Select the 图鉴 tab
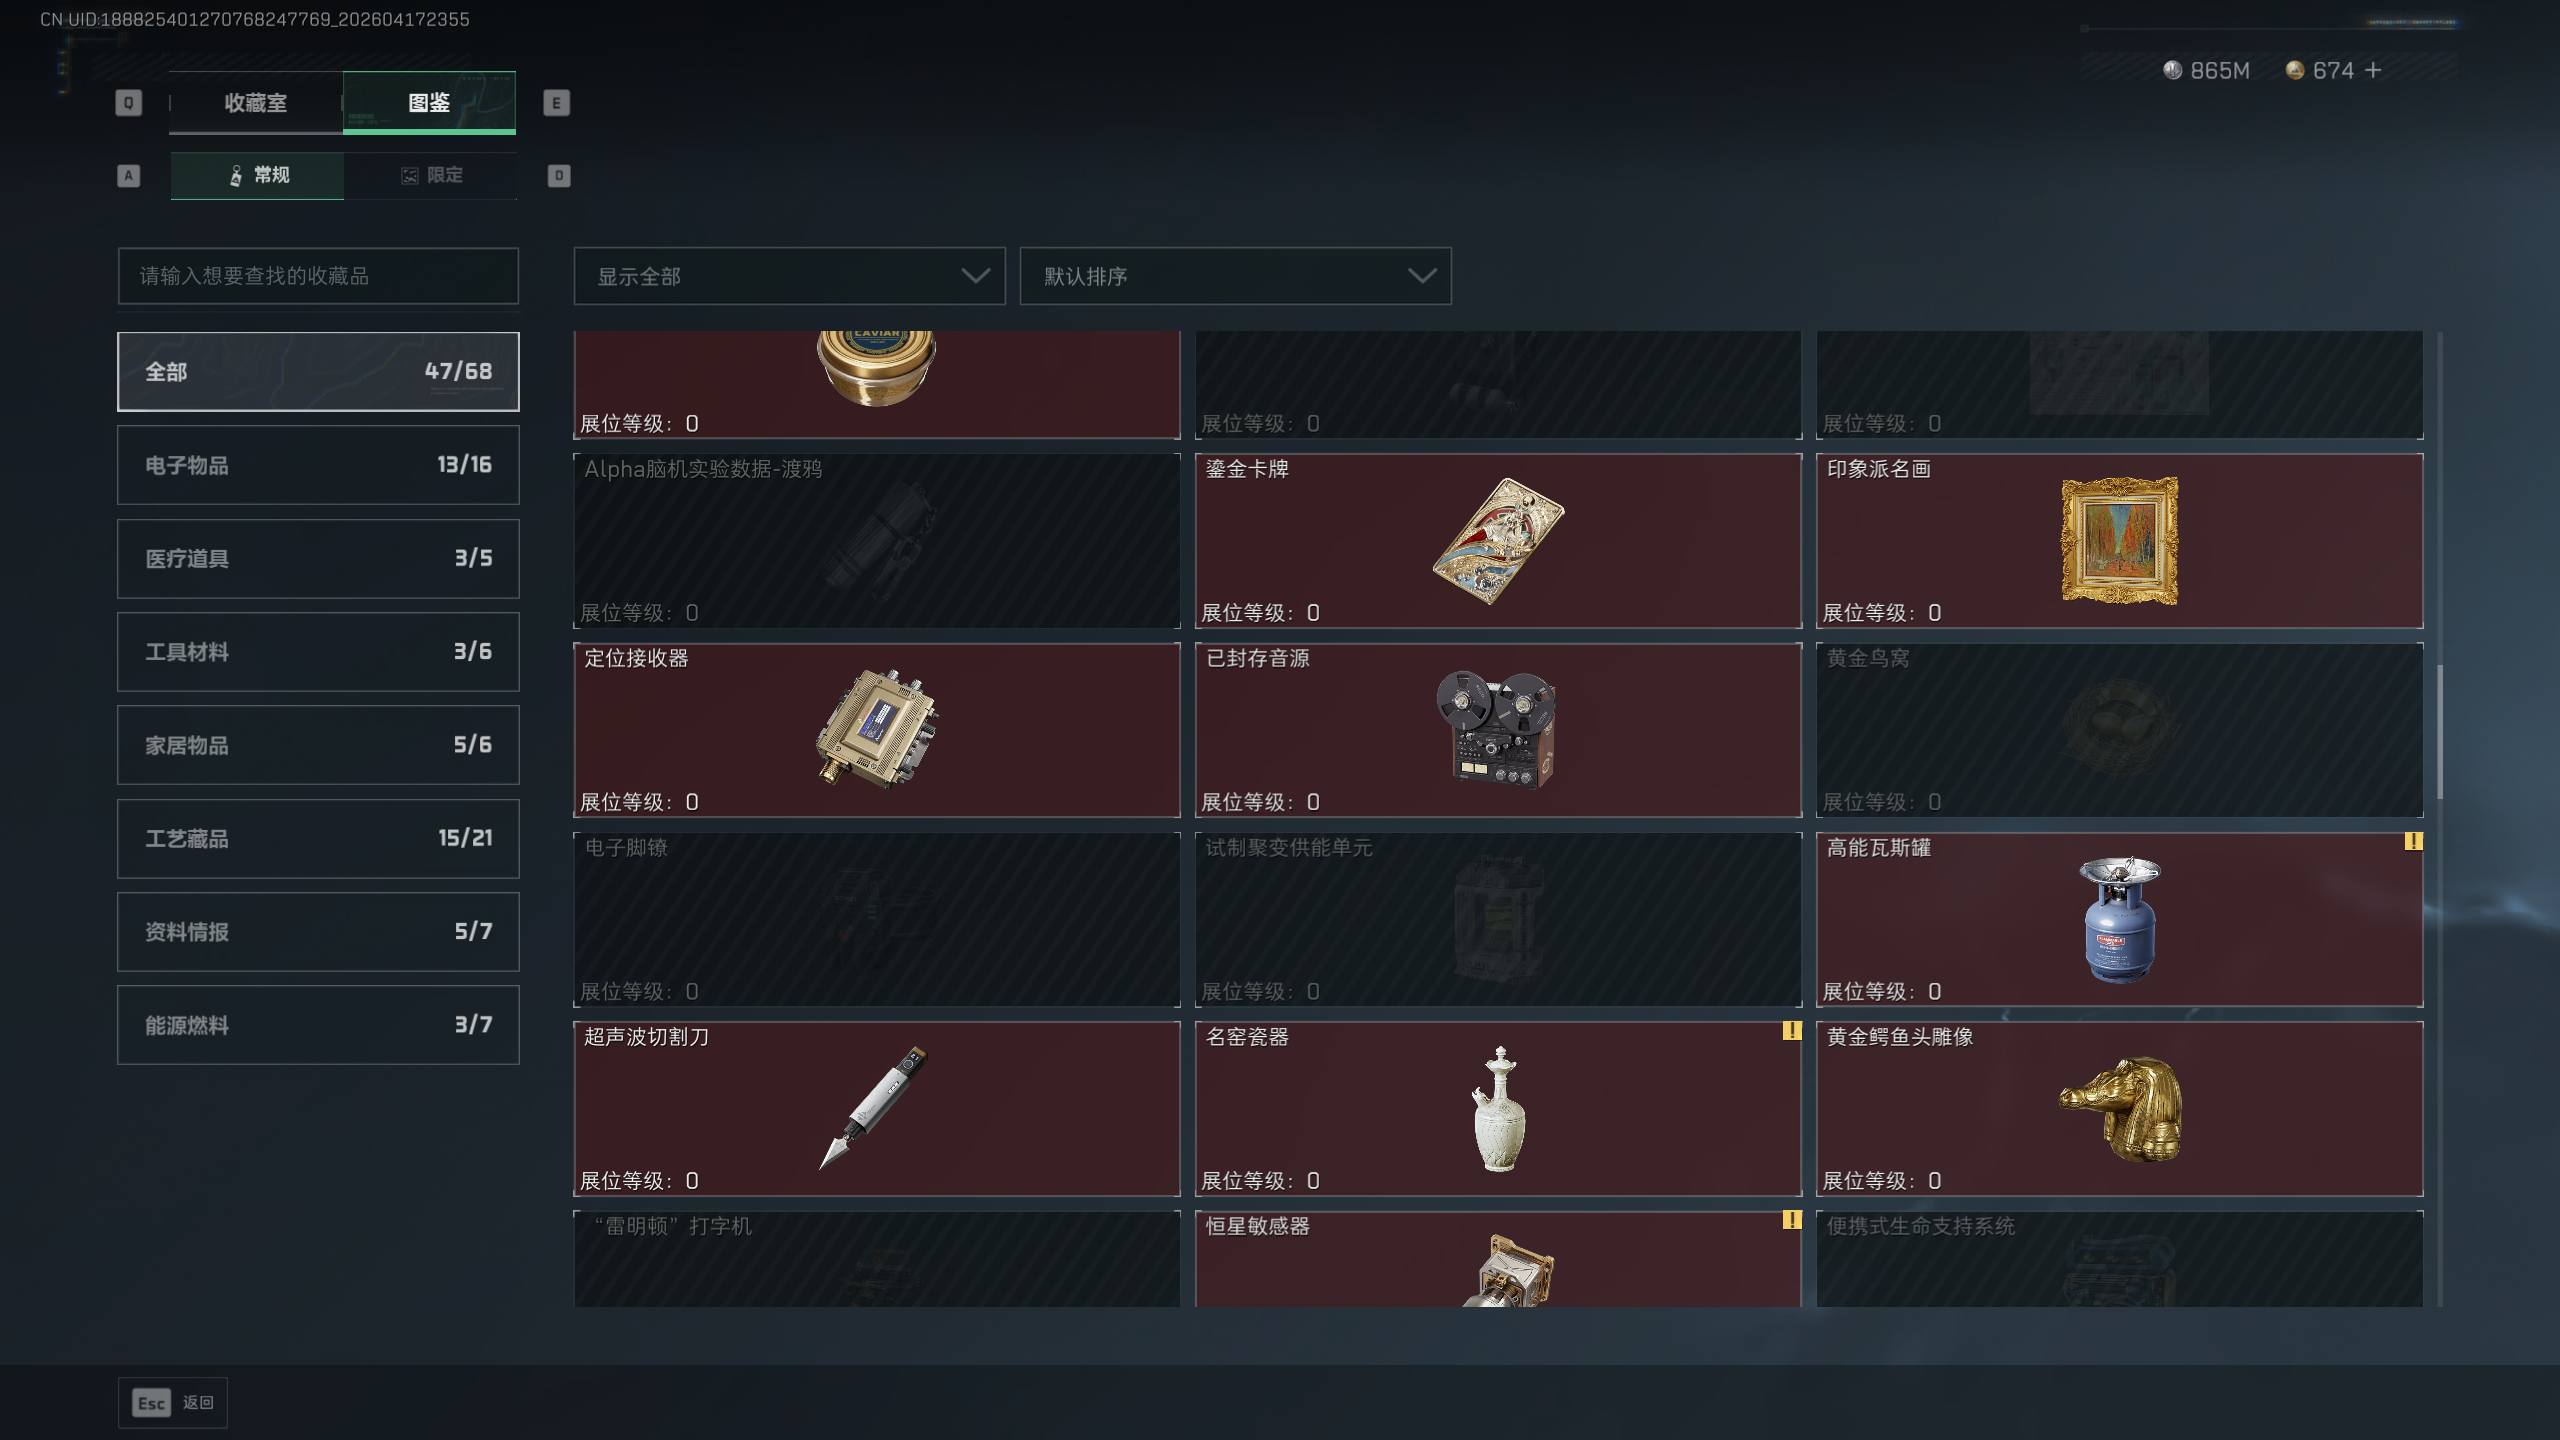 (x=429, y=102)
